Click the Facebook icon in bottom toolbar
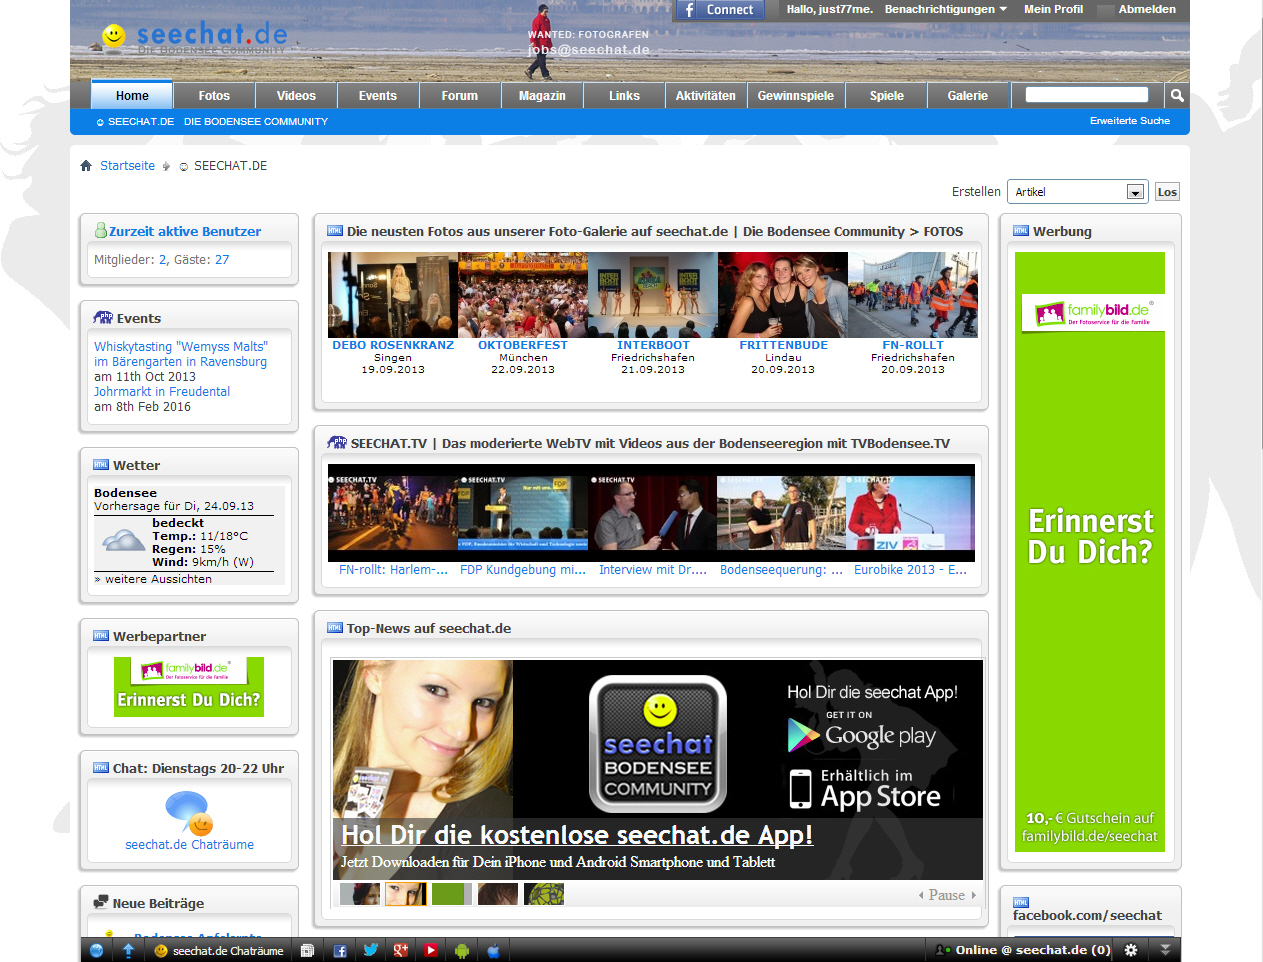 point(340,951)
